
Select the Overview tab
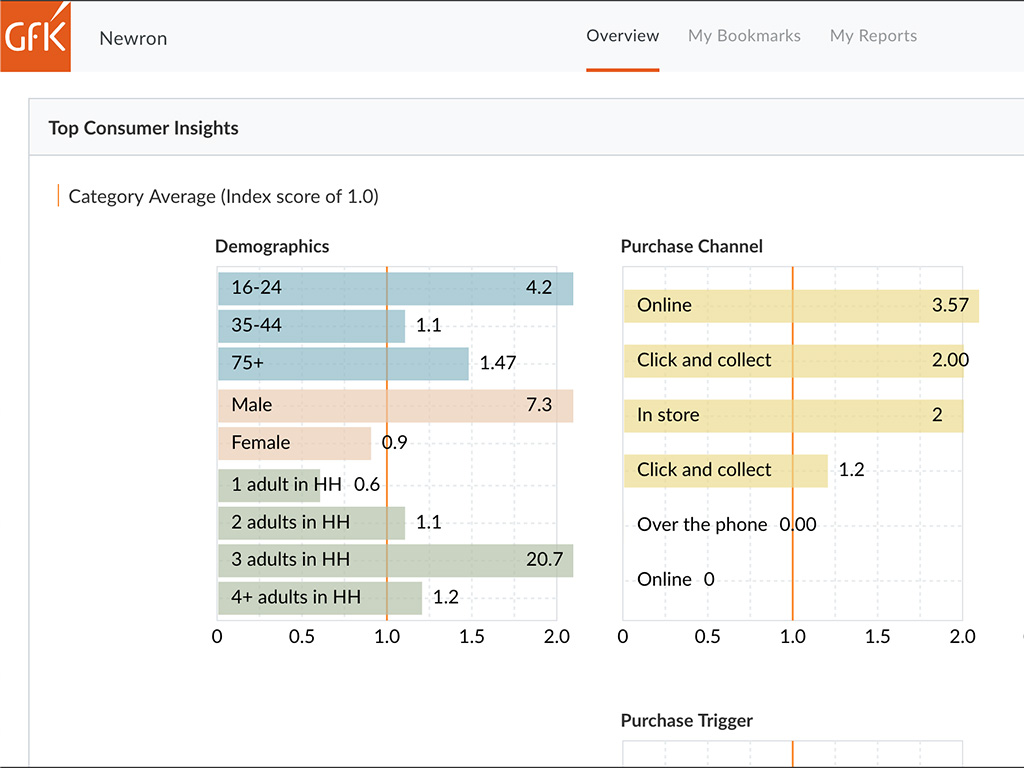tap(622, 36)
